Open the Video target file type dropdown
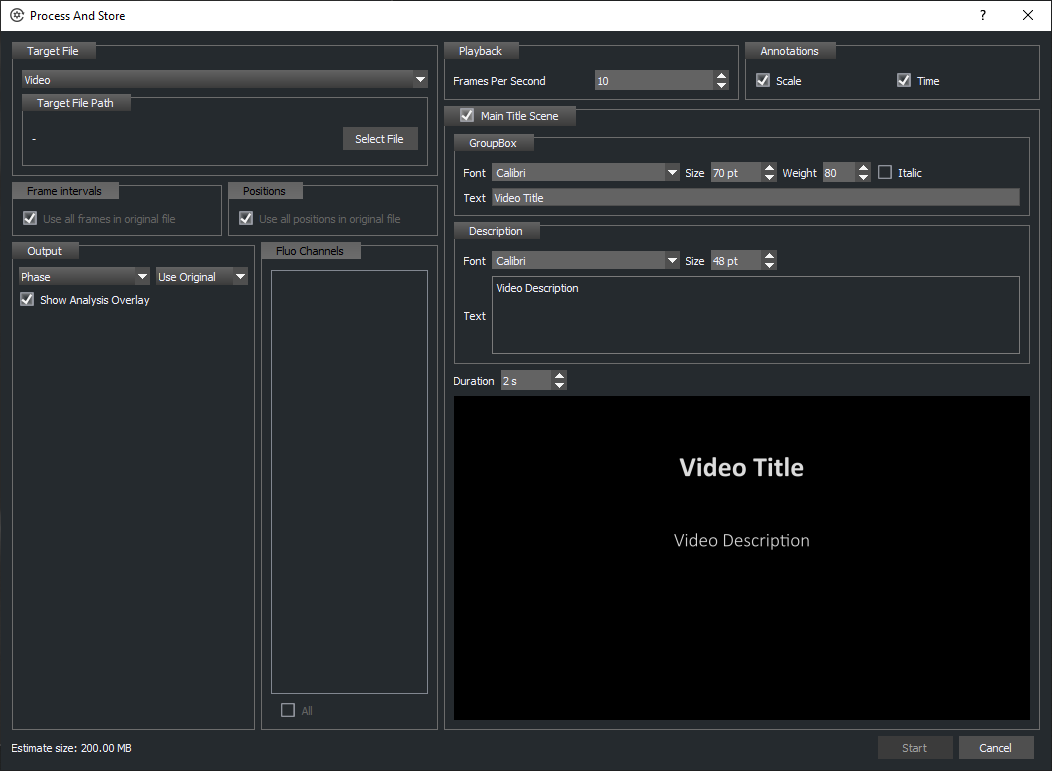The height and width of the screenshot is (771, 1052). [225, 80]
